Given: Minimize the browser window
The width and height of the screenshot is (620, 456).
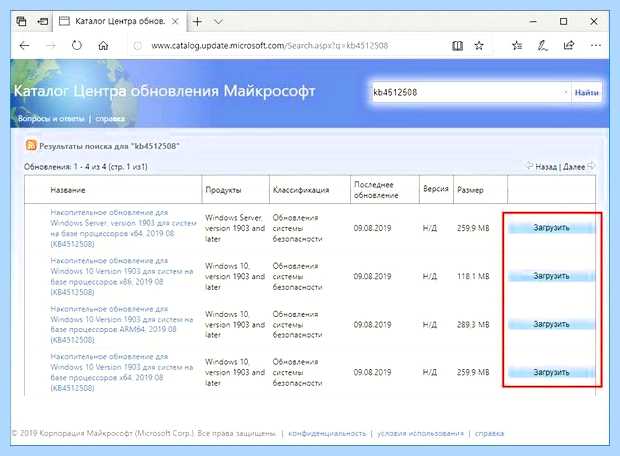Looking at the screenshot, I should [533, 21].
